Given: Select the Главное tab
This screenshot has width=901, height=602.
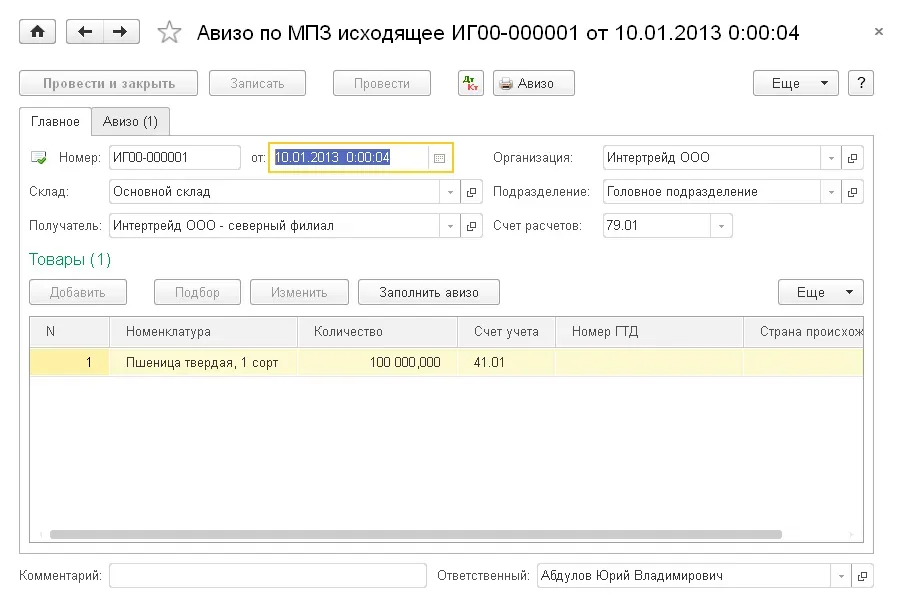Looking at the screenshot, I should pos(55,122).
